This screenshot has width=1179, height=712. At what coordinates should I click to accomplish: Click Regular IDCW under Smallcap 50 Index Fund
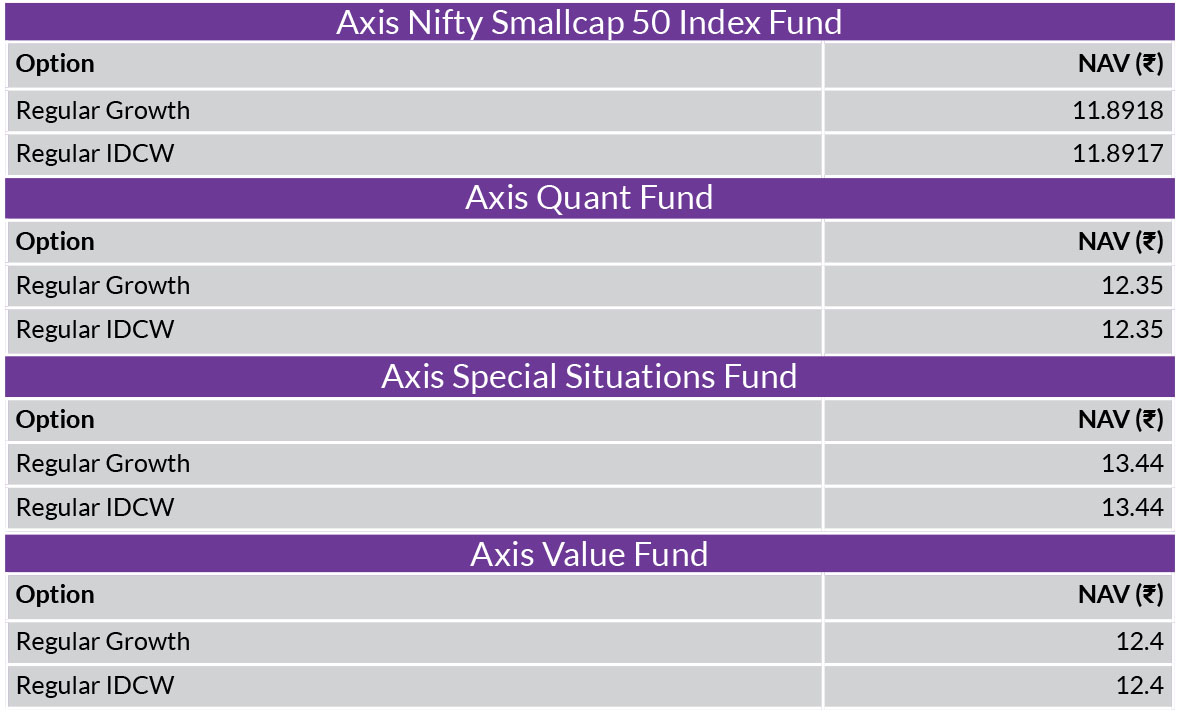(95, 153)
